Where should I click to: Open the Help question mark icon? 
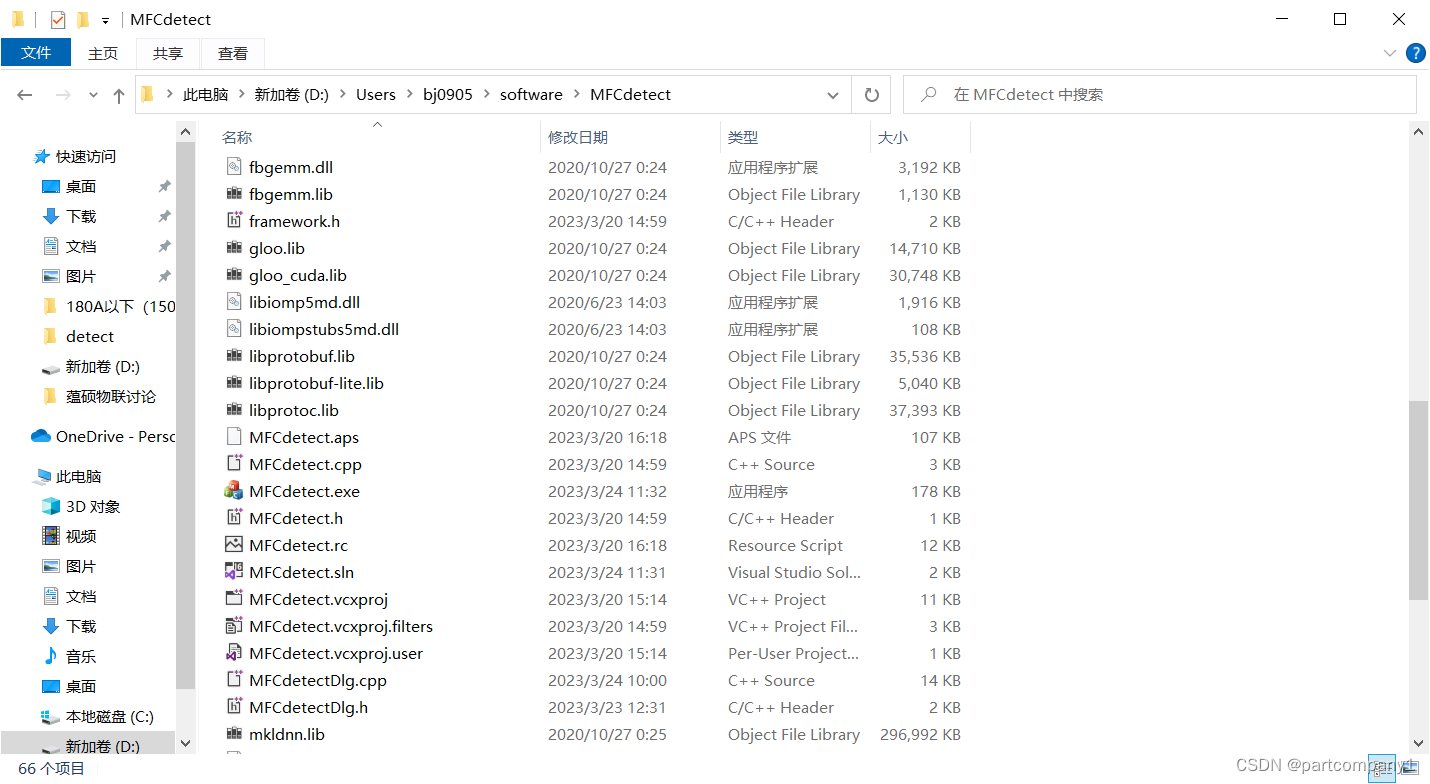pos(1416,53)
